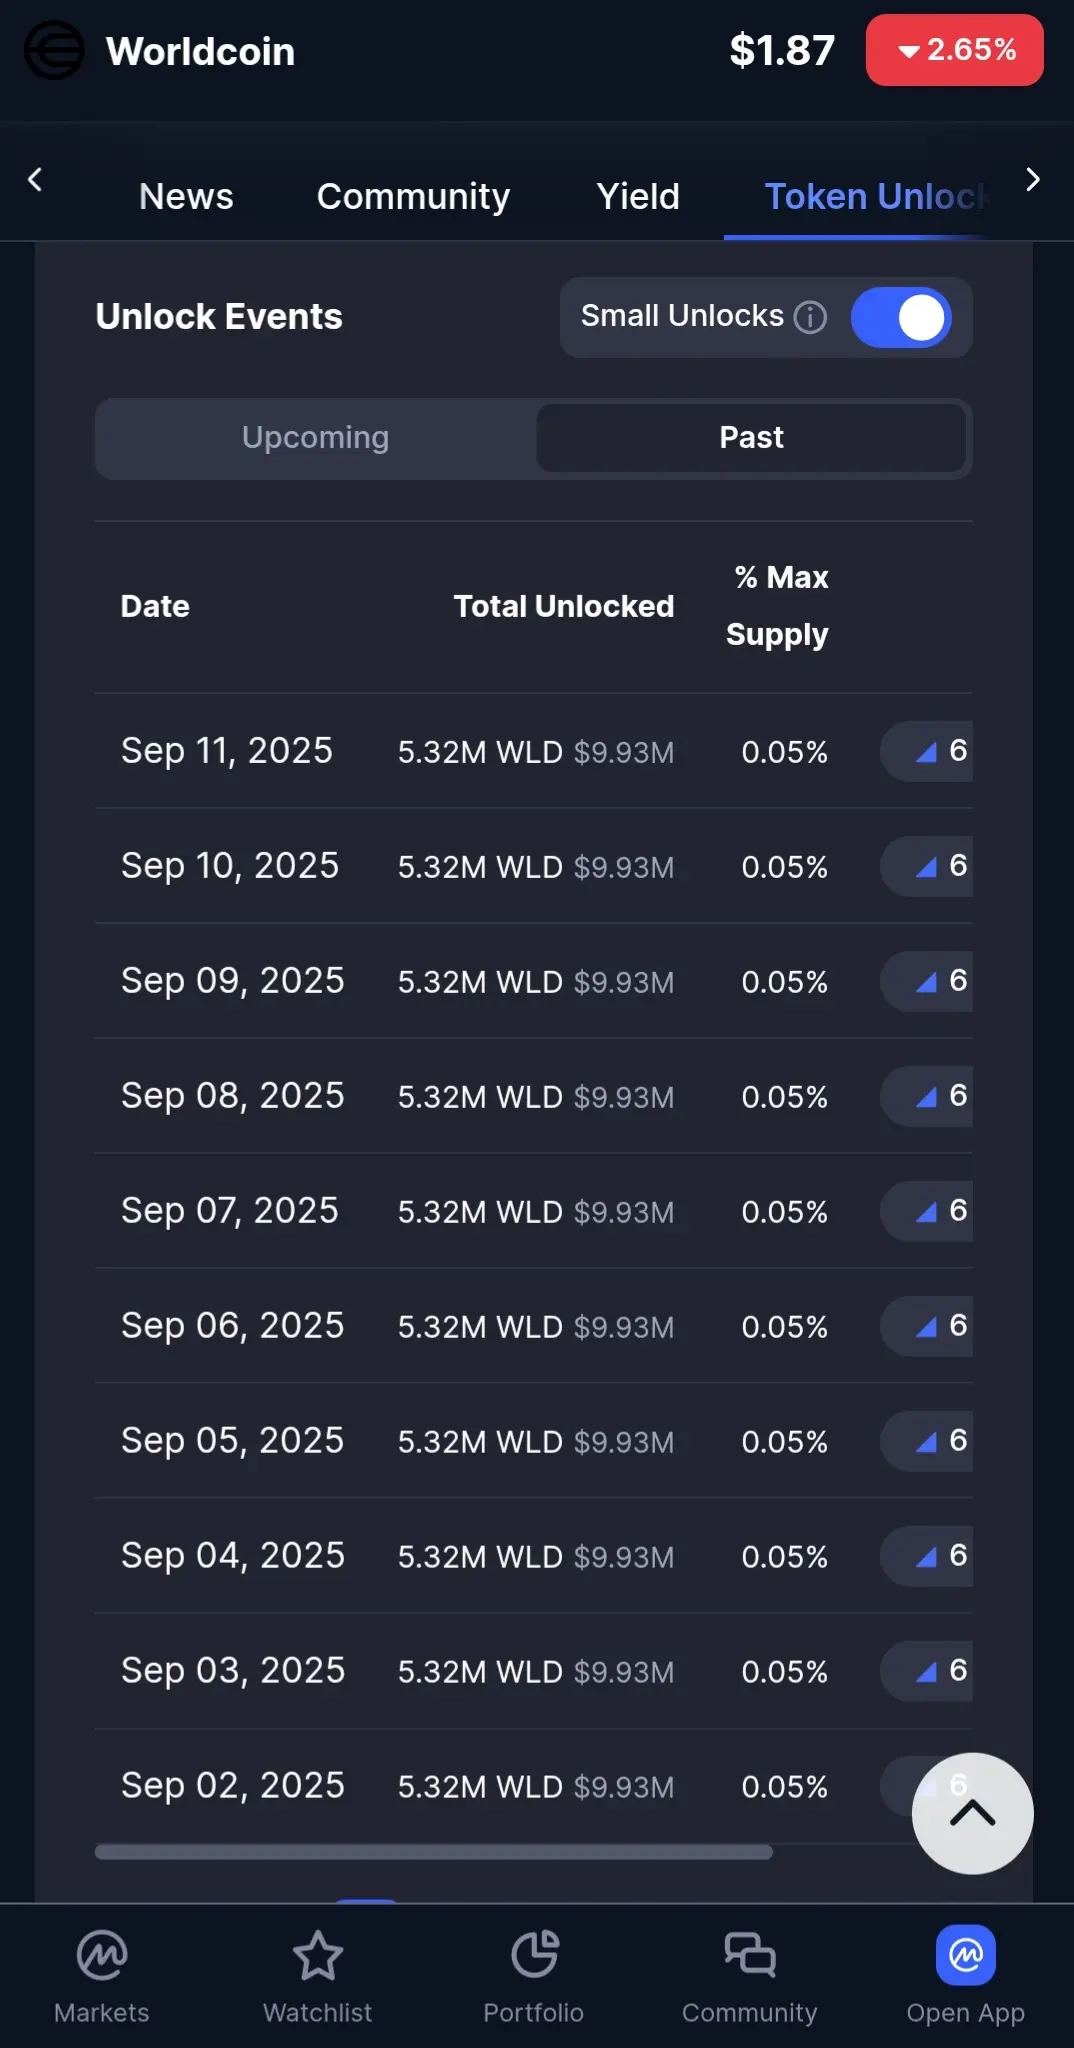The image size is (1074, 2048).
Task: Select the Upcoming unlock events option
Action: pyautogui.click(x=316, y=438)
